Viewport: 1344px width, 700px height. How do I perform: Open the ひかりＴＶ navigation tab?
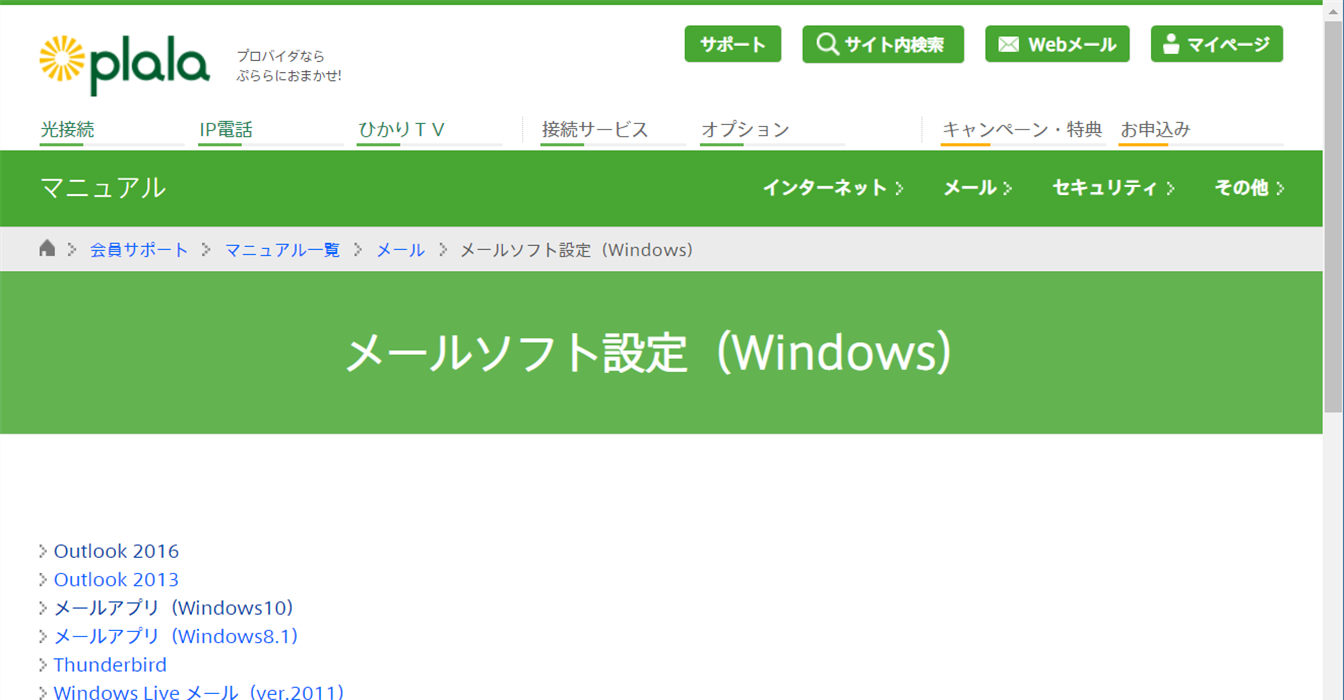click(402, 130)
